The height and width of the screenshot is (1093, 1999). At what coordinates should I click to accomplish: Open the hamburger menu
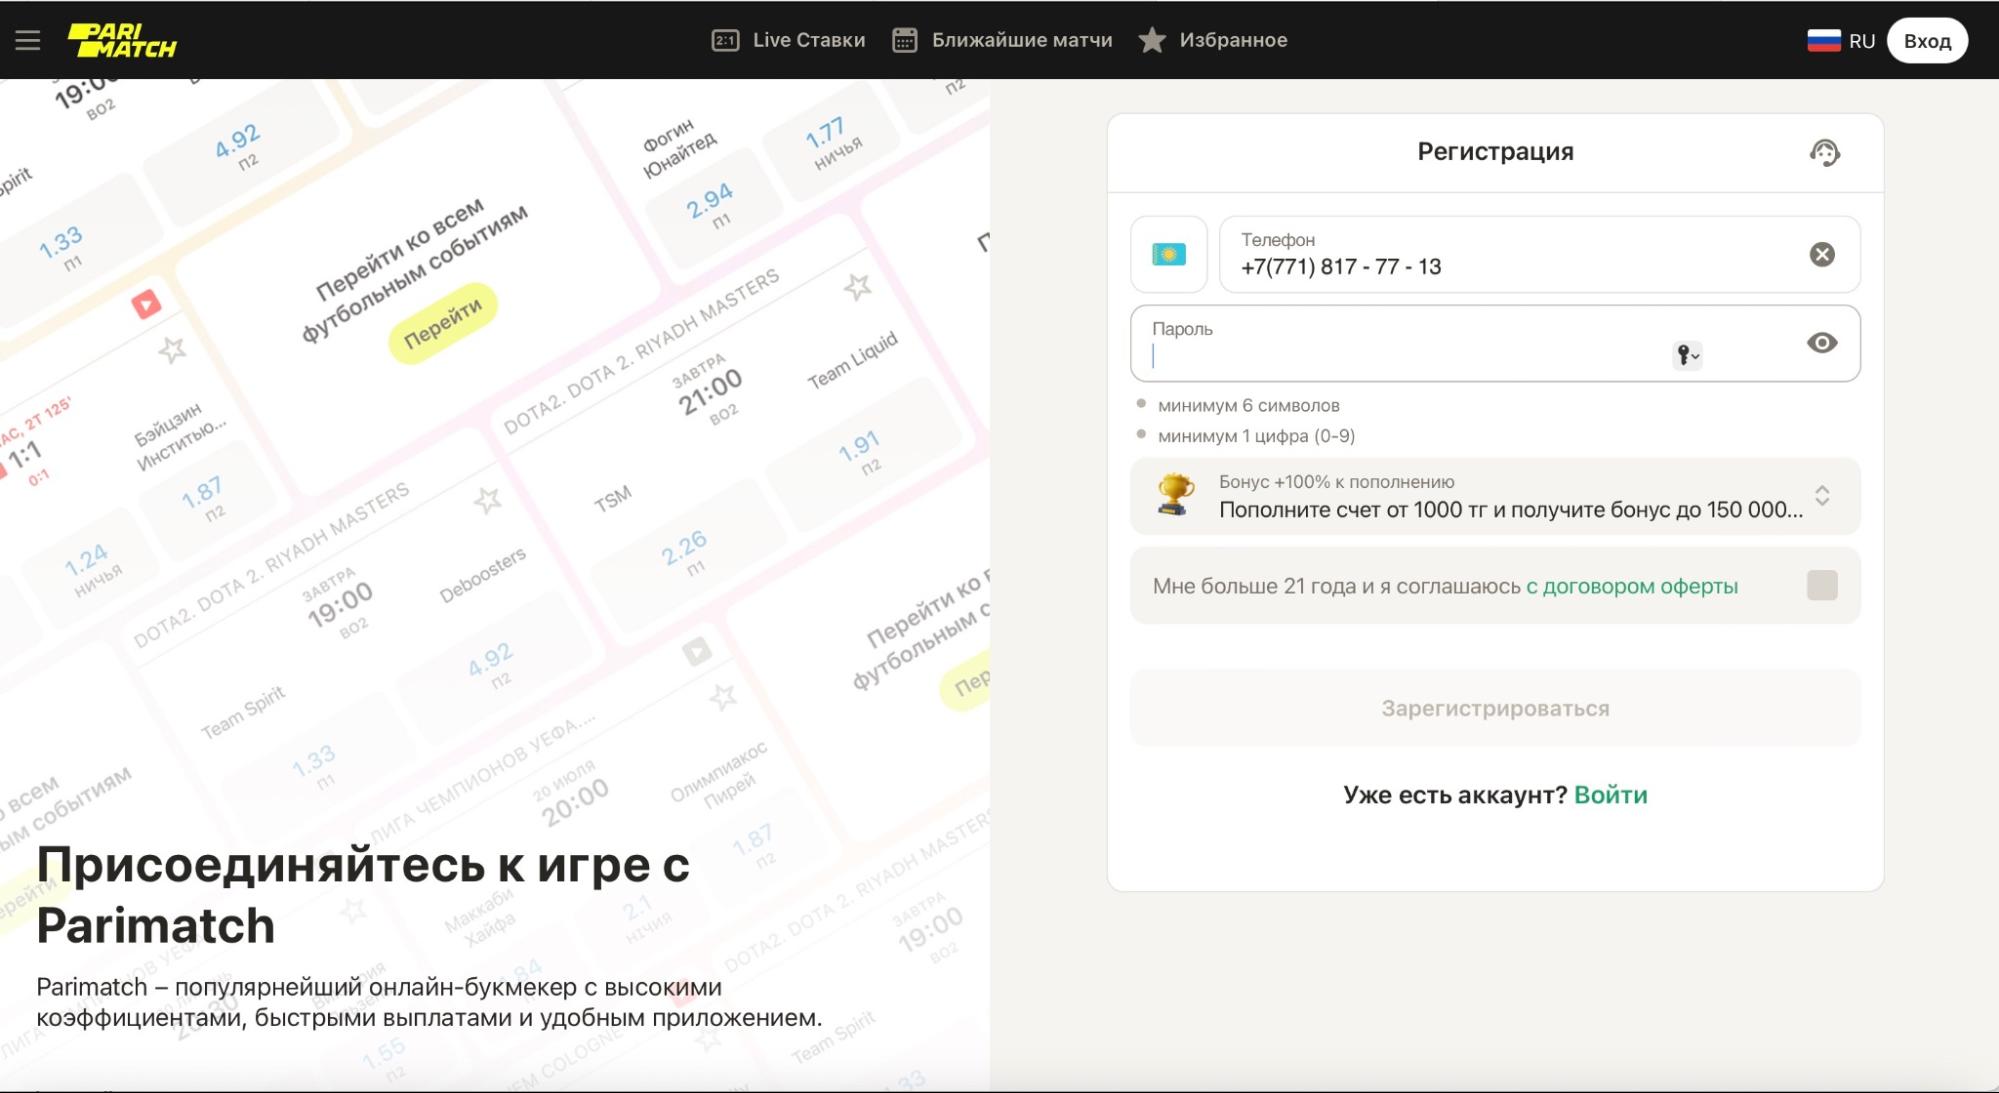(x=28, y=40)
